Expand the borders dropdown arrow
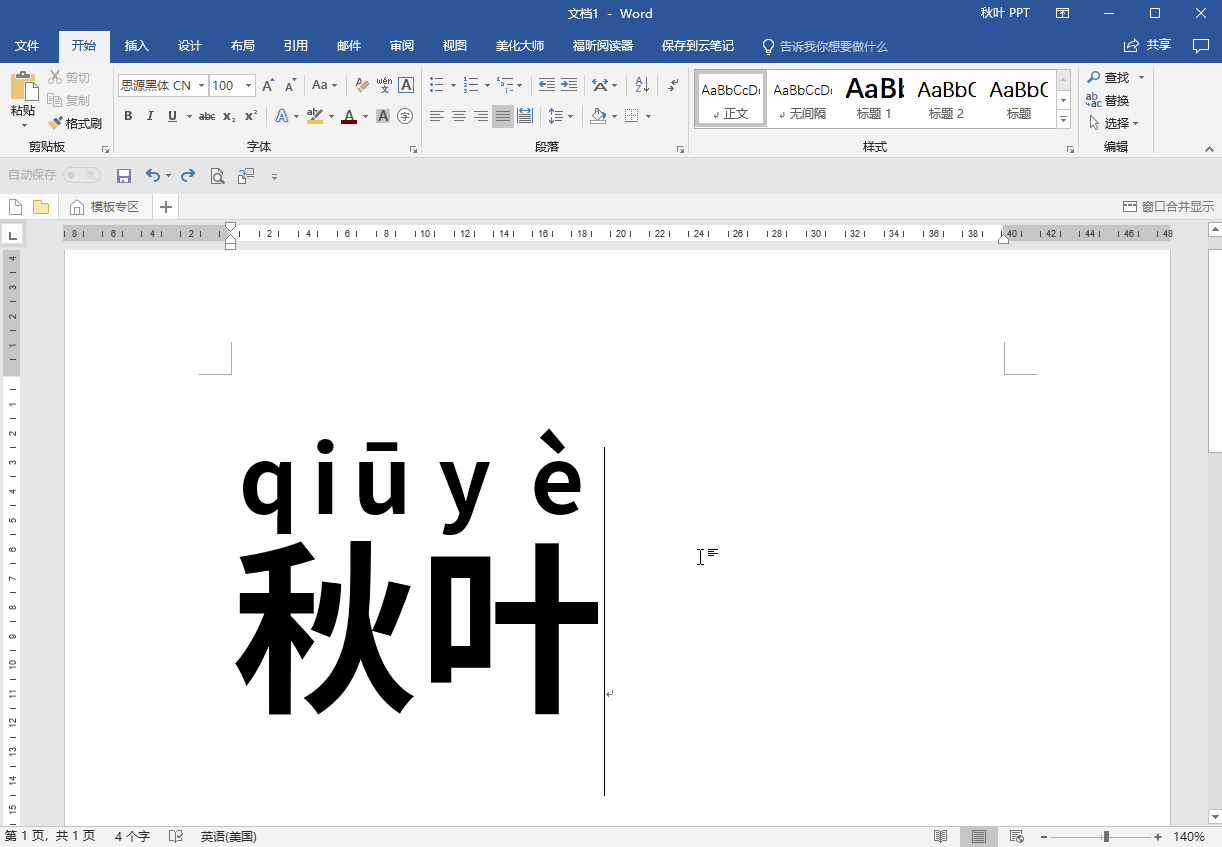Image resolution: width=1222 pixels, height=847 pixels. click(x=648, y=116)
